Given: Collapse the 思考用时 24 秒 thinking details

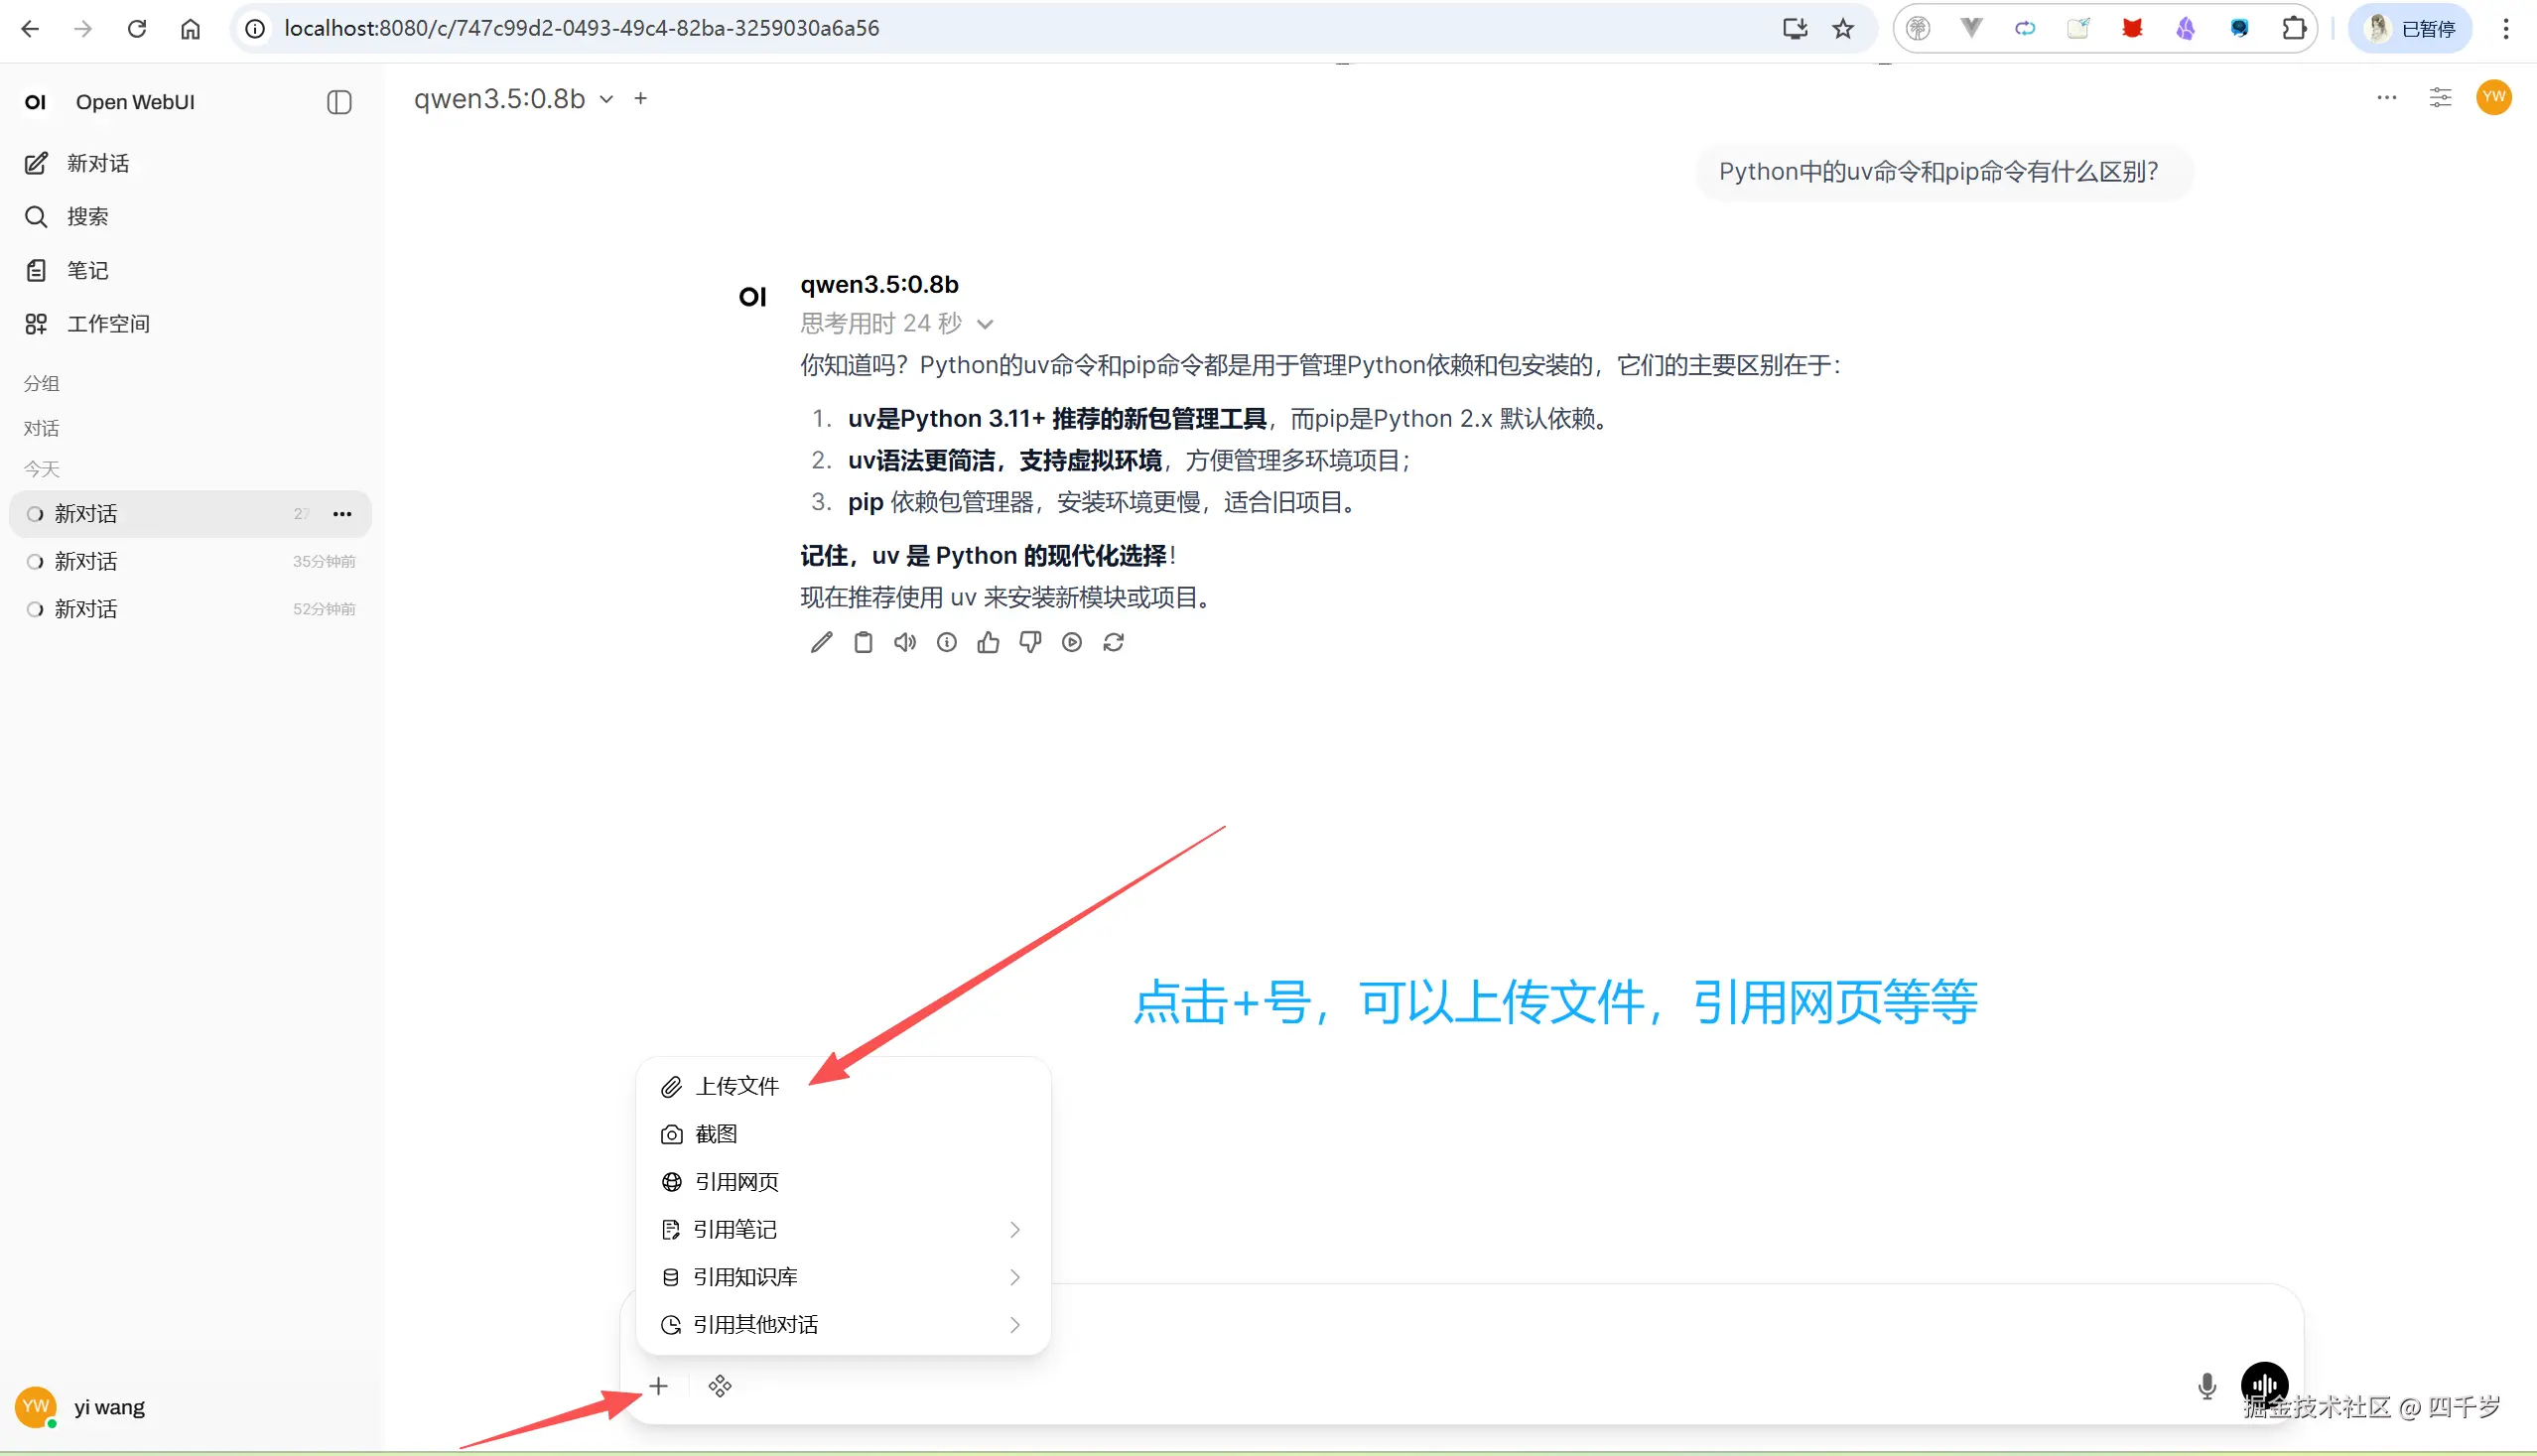Looking at the screenshot, I should coord(986,323).
